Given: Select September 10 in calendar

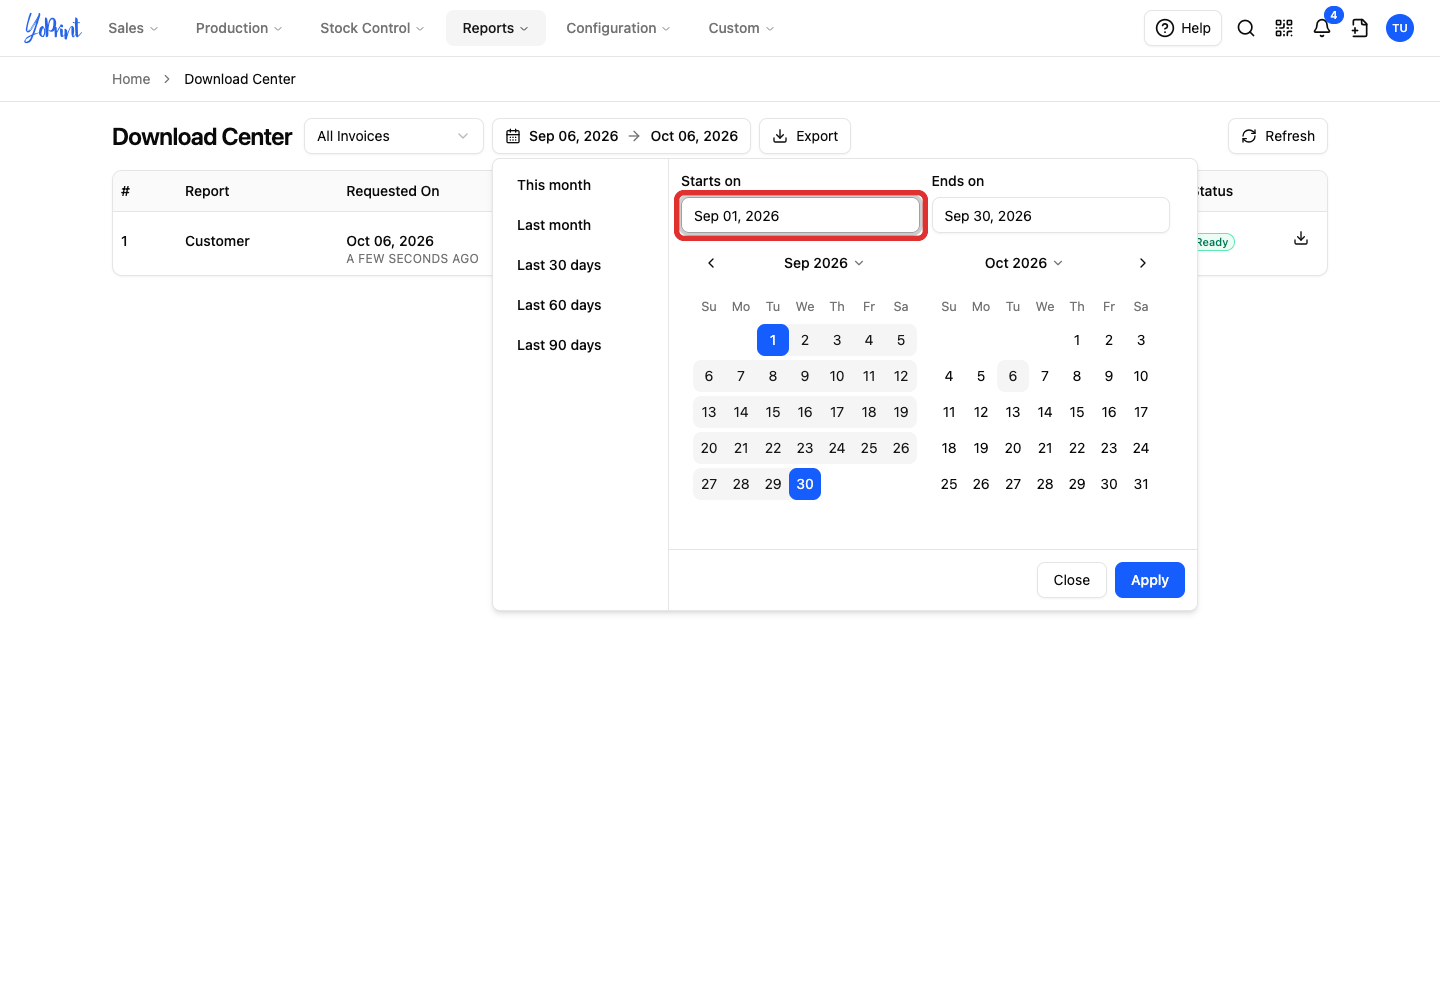Looking at the screenshot, I should [x=837, y=376].
